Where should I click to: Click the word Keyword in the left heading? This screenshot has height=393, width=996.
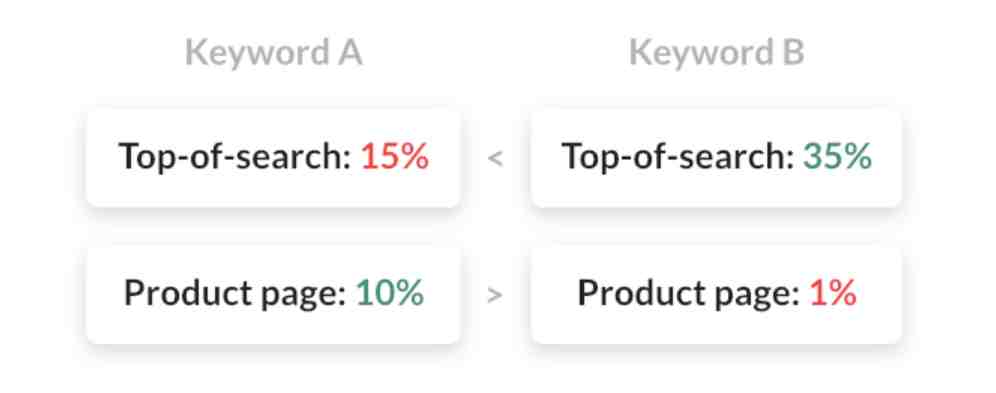(257, 54)
